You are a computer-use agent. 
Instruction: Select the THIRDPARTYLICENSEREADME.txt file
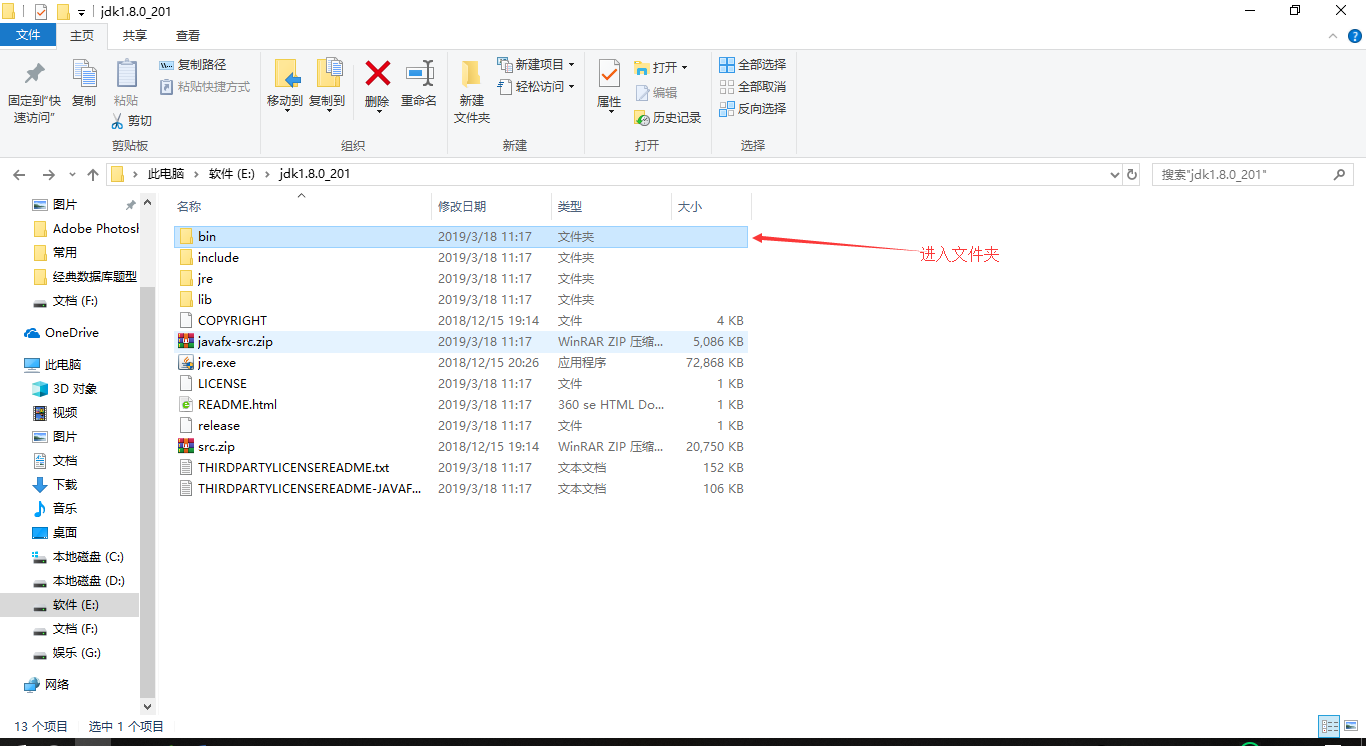tap(460, 468)
